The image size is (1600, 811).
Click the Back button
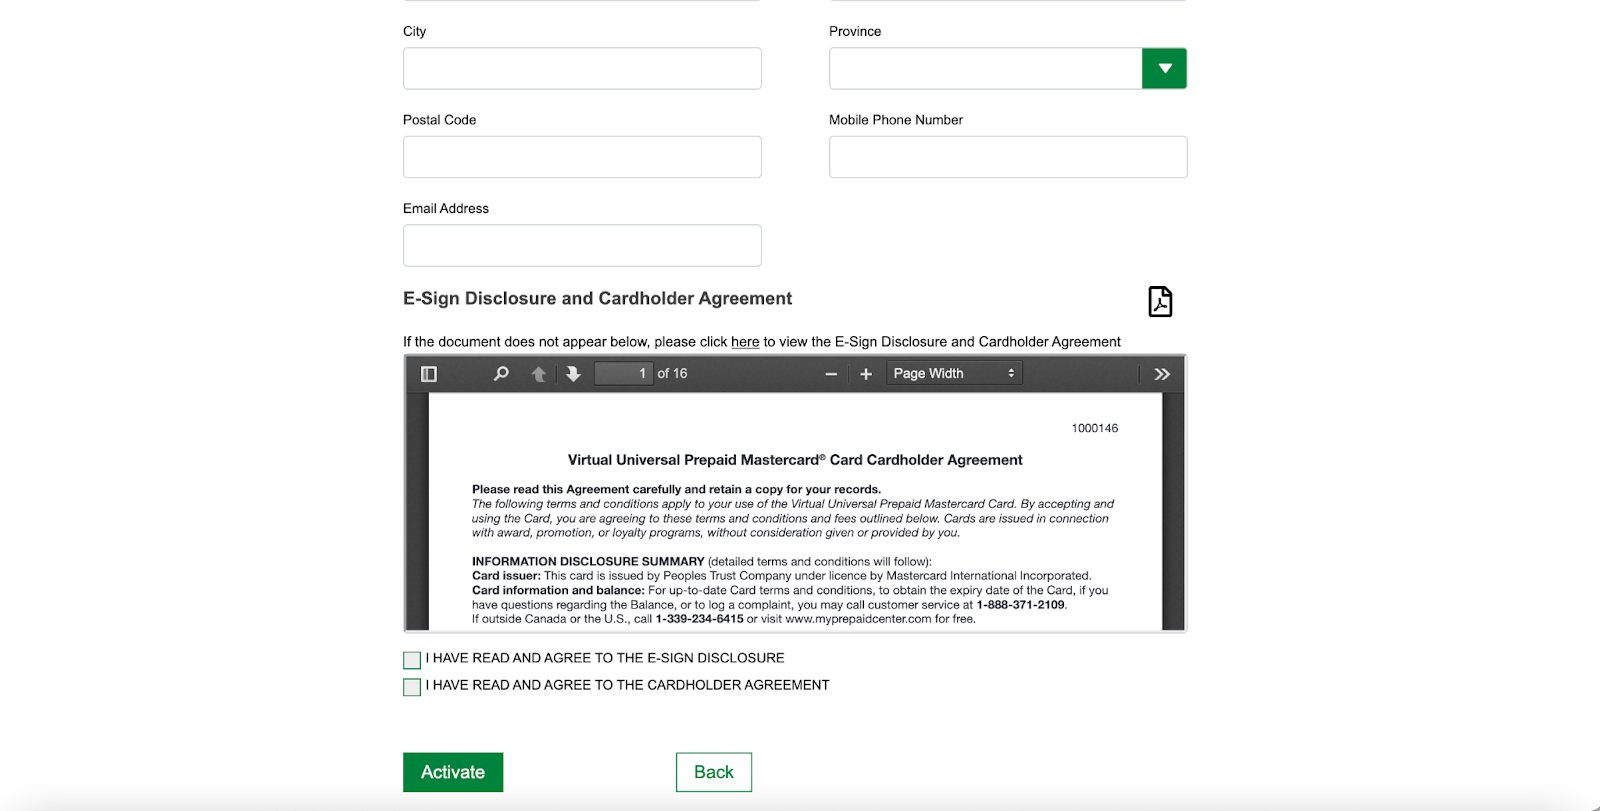click(x=714, y=772)
